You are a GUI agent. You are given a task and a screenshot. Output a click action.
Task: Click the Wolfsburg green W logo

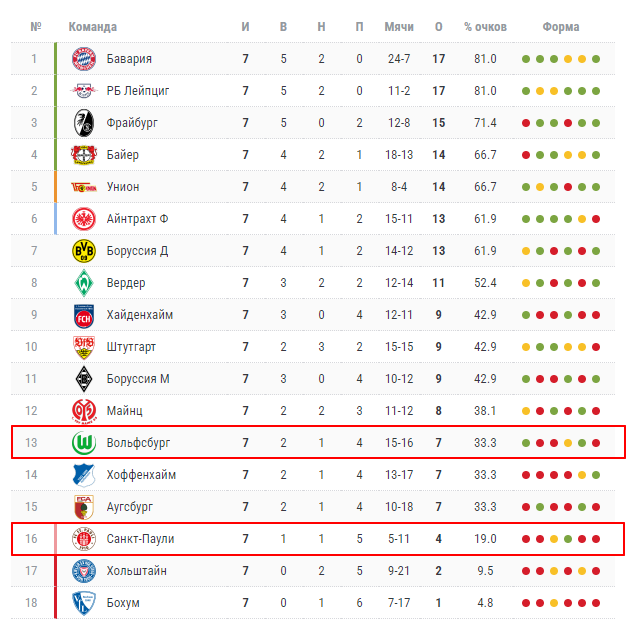pos(83,442)
